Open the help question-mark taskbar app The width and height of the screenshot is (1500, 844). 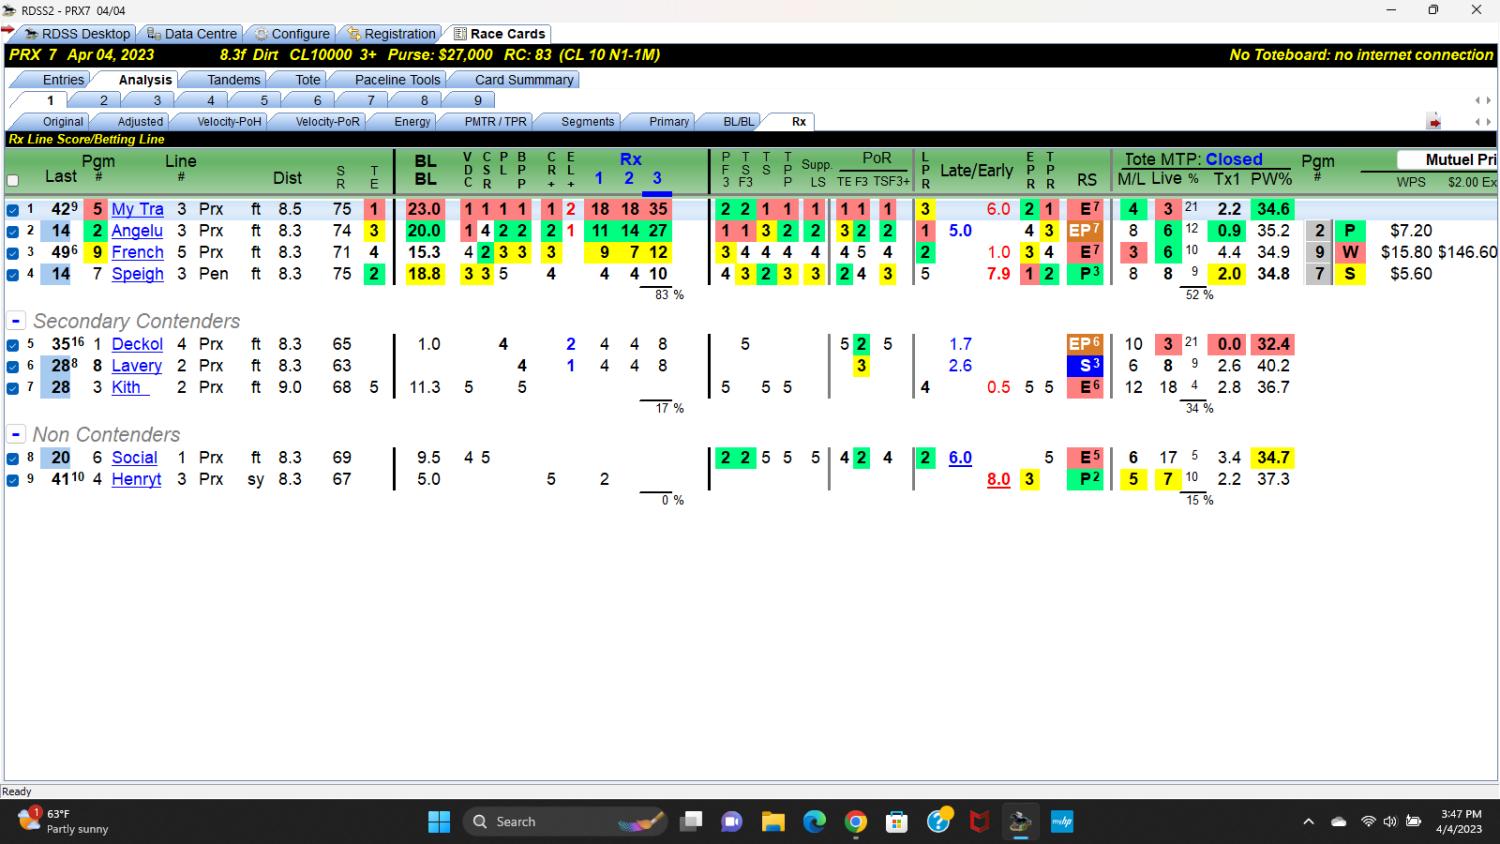pyautogui.click(x=938, y=822)
